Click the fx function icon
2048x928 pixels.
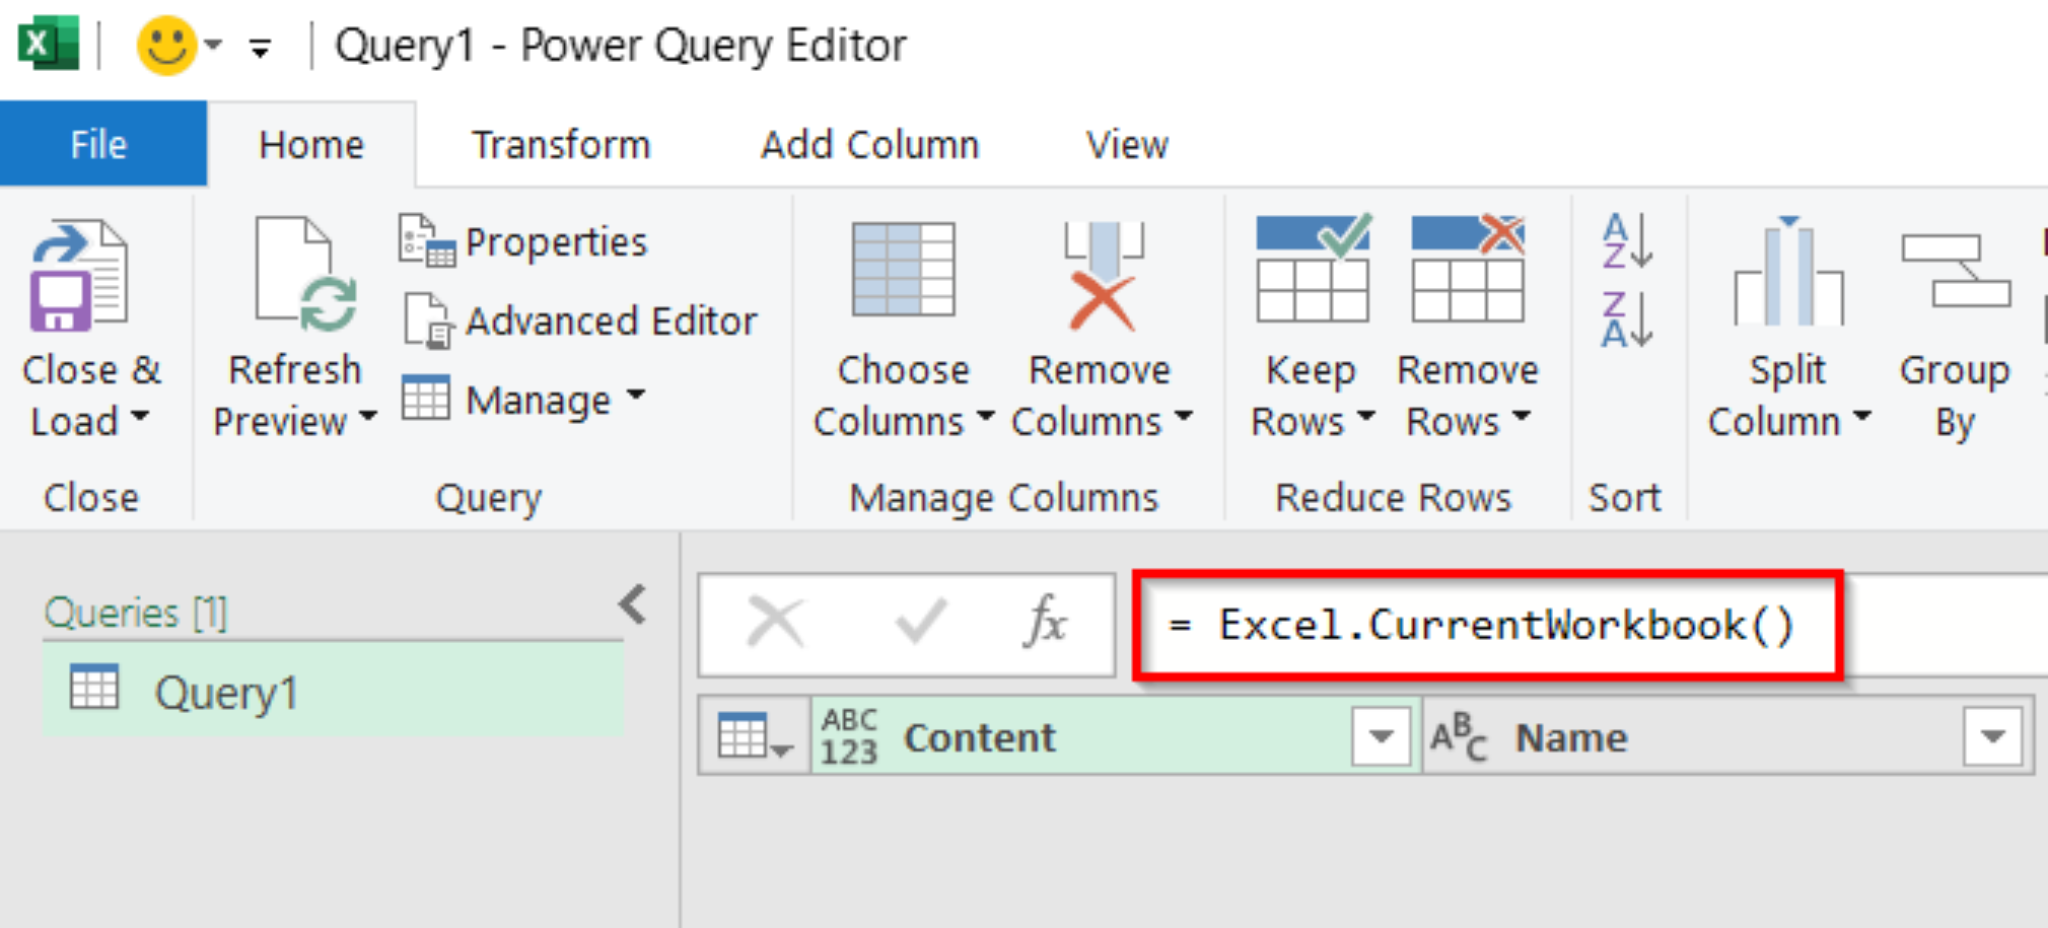point(1046,623)
